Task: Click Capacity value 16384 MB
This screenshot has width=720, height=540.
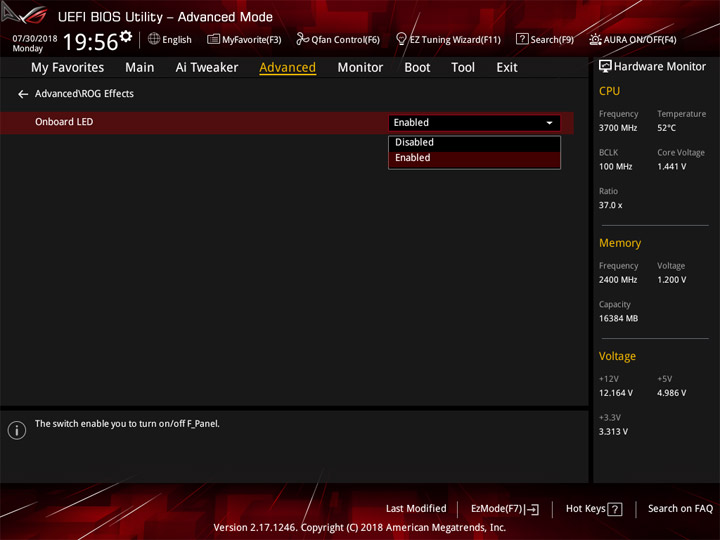Action: point(618,318)
